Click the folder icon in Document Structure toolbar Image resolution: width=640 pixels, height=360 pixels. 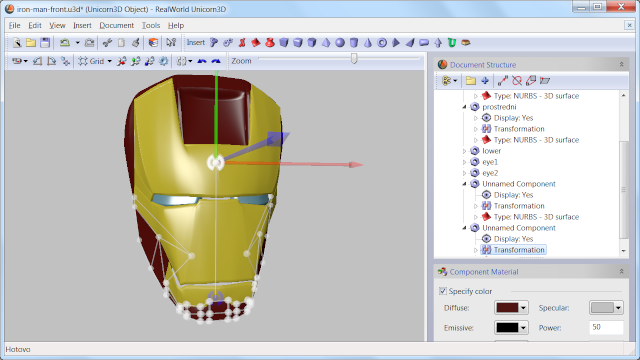point(471,81)
